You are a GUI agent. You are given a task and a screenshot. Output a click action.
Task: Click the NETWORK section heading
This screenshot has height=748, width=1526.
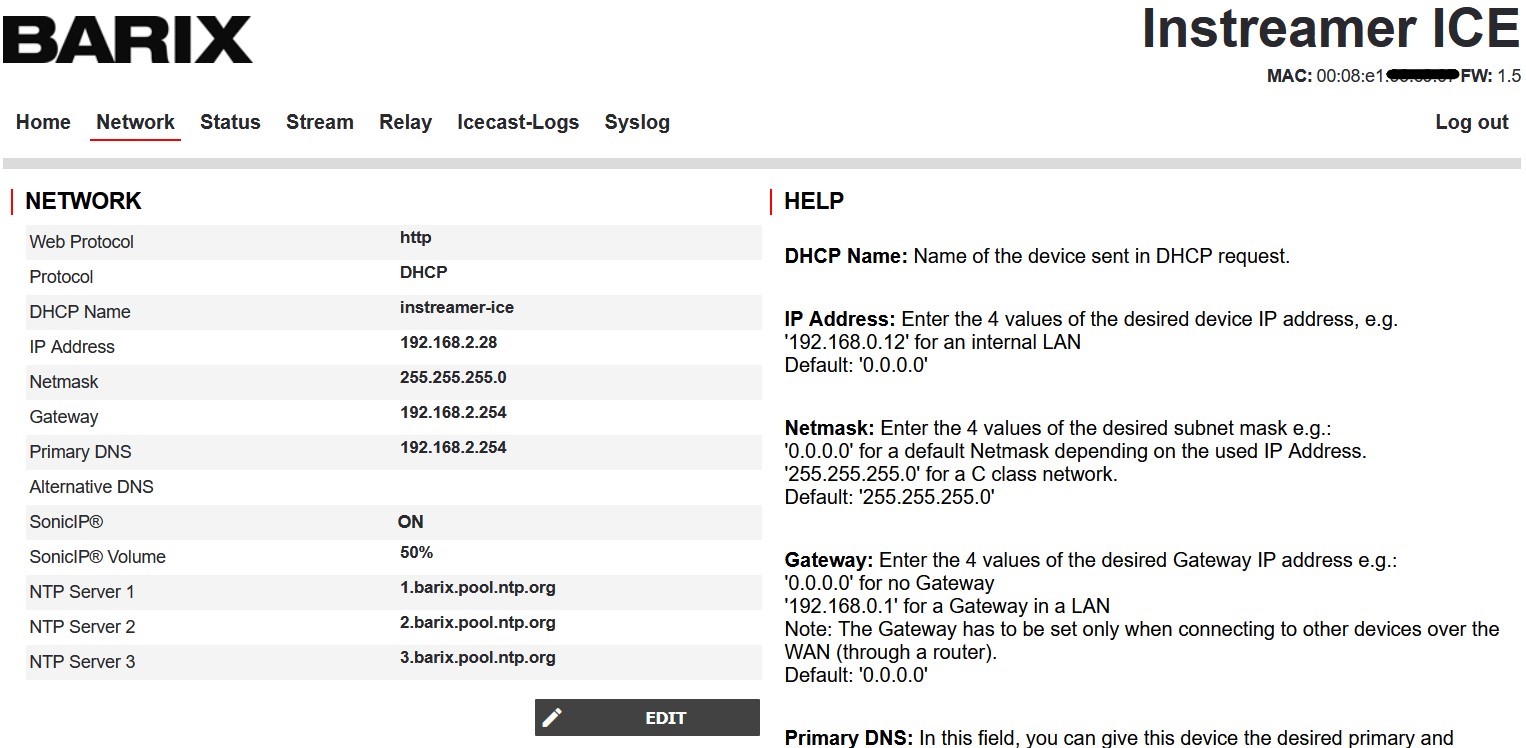(x=83, y=201)
